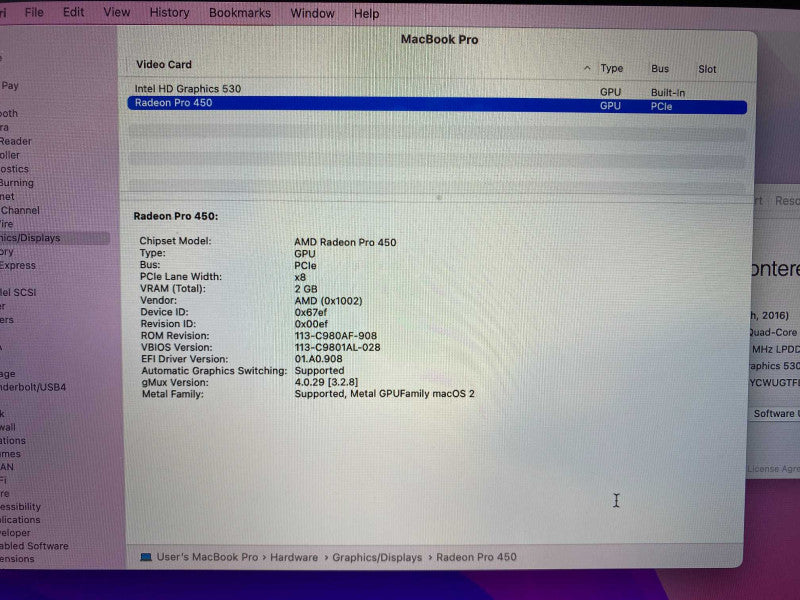Screen dimensions: 800x600
Task: Select Developer in the sidebar
Action: (x=15, y=533)
